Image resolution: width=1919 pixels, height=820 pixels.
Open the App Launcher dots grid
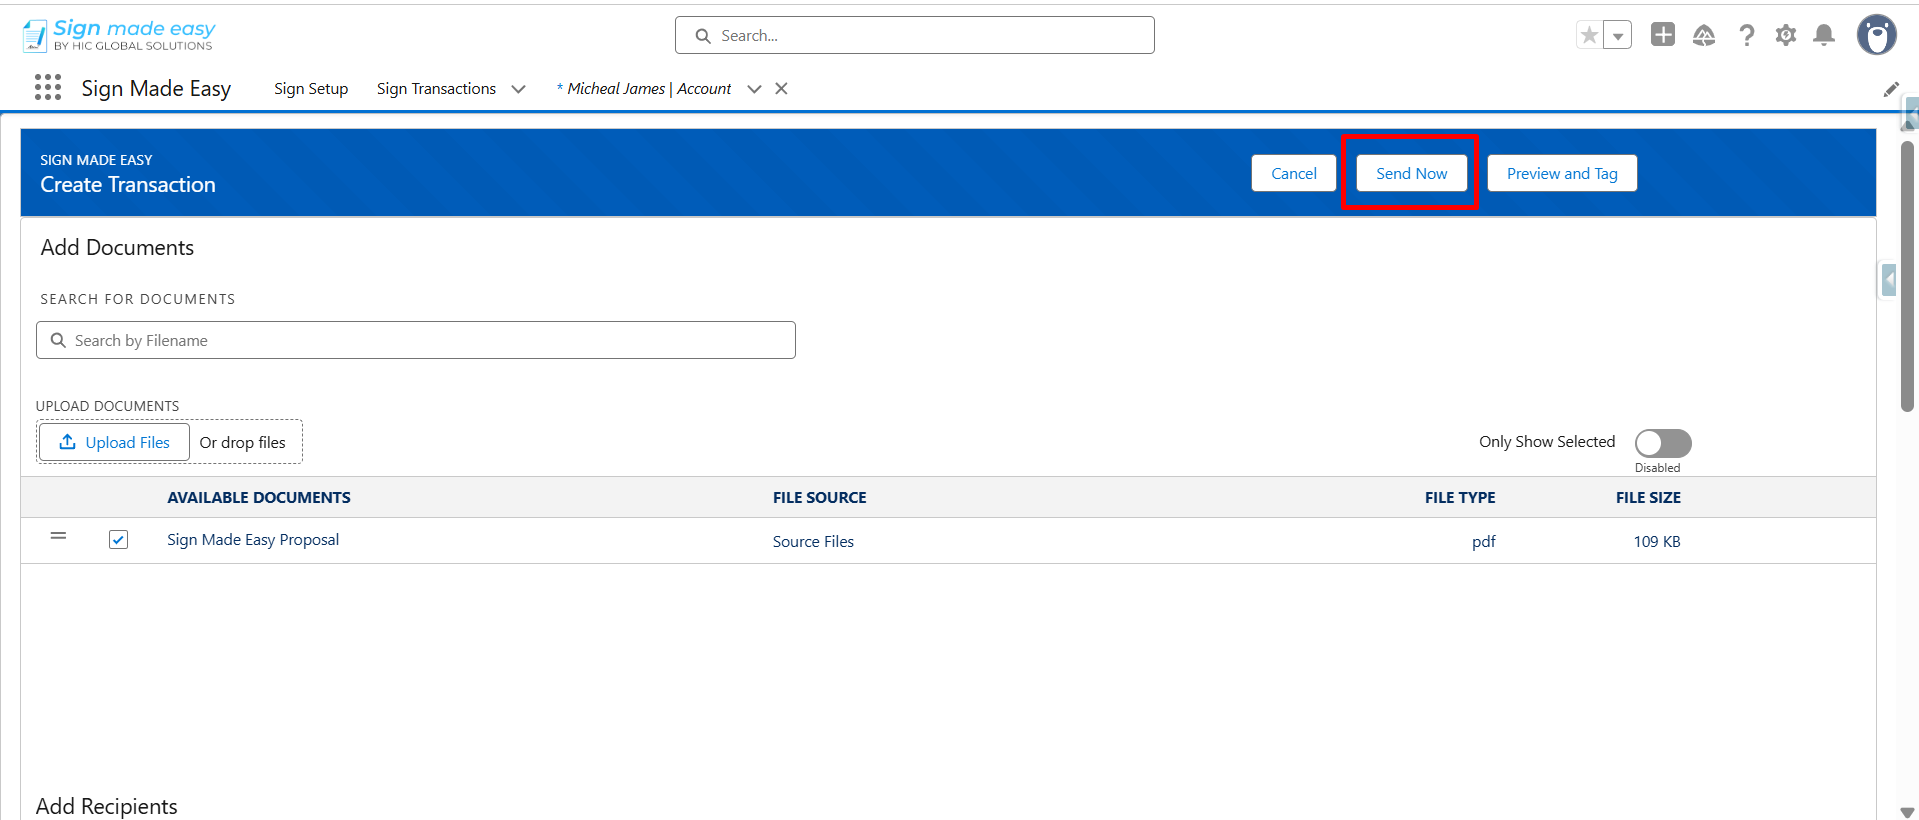[48, 88]
